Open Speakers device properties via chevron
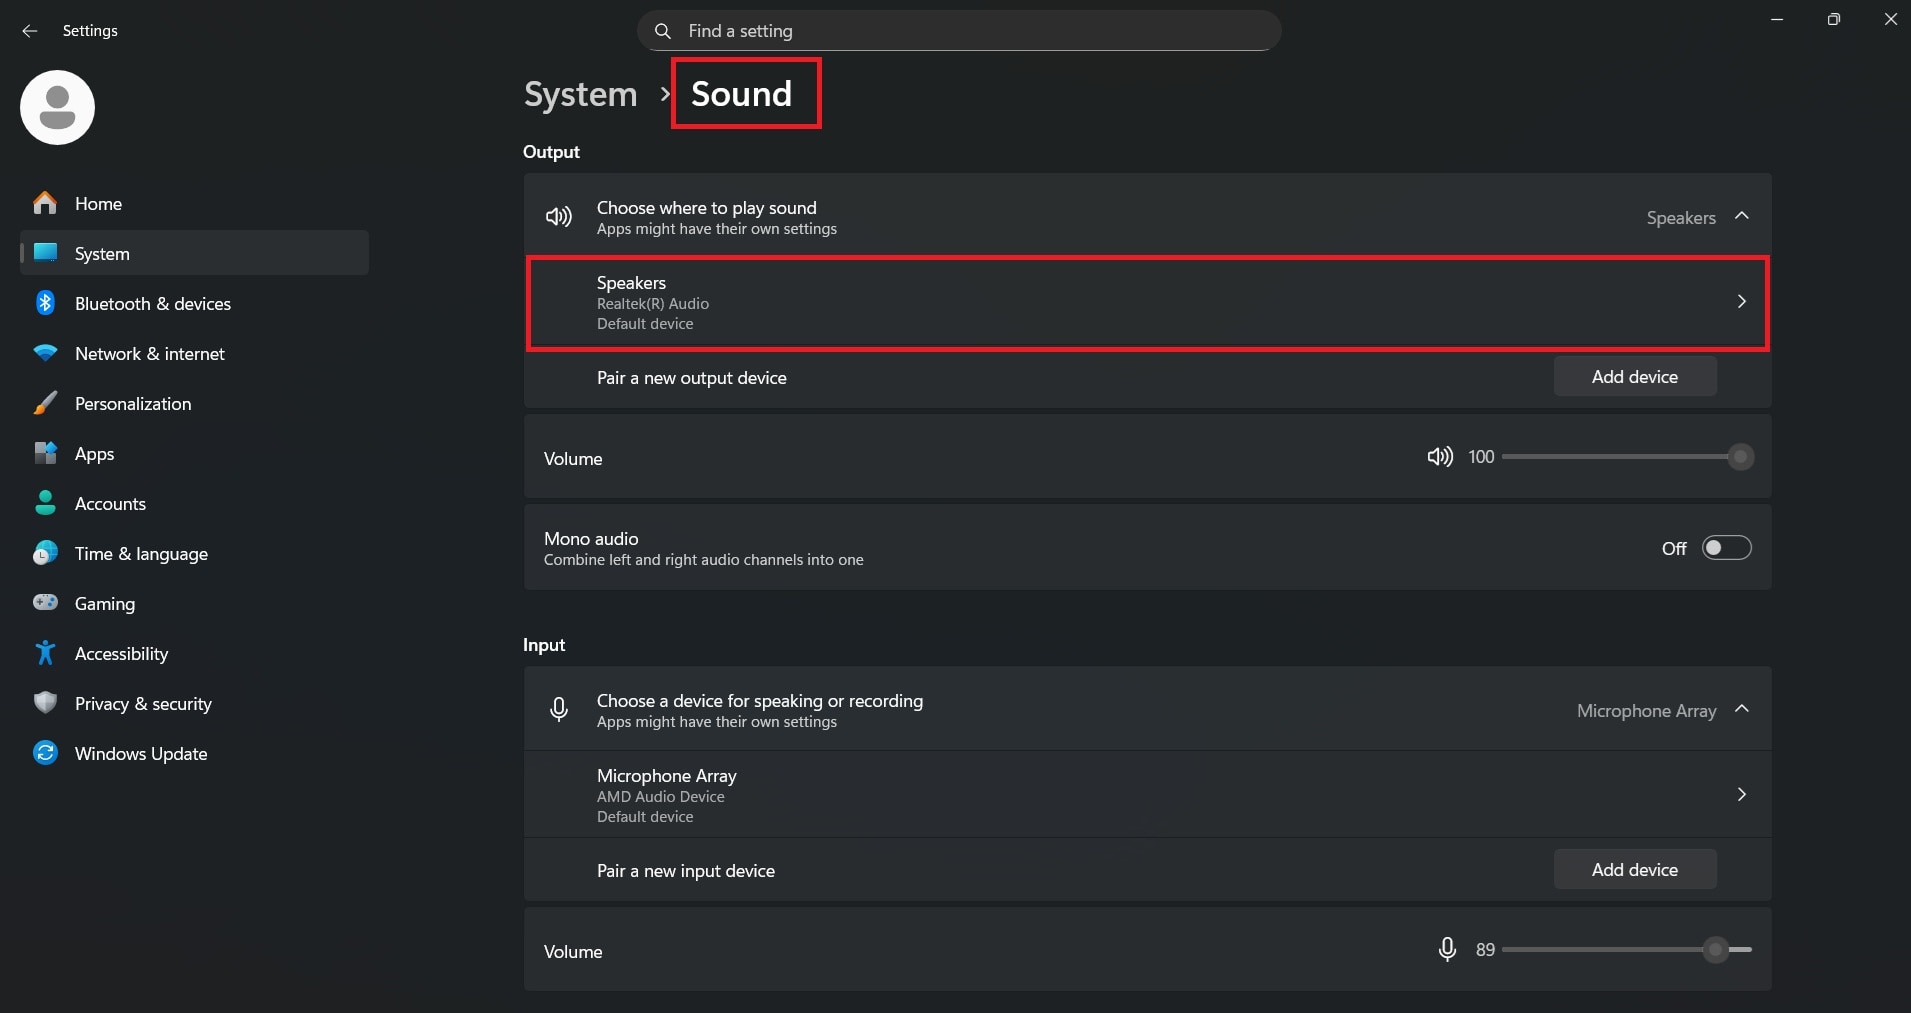 (1742, 301)
